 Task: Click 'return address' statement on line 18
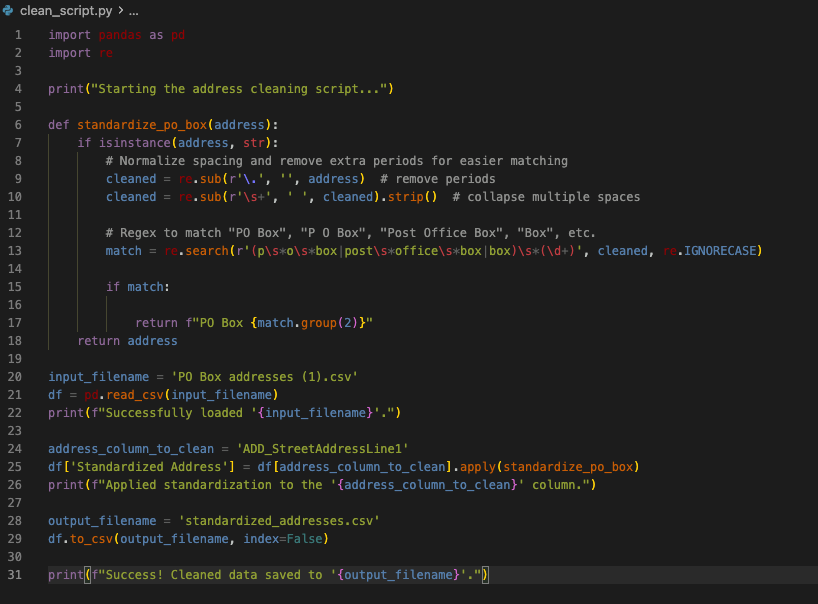127,341
